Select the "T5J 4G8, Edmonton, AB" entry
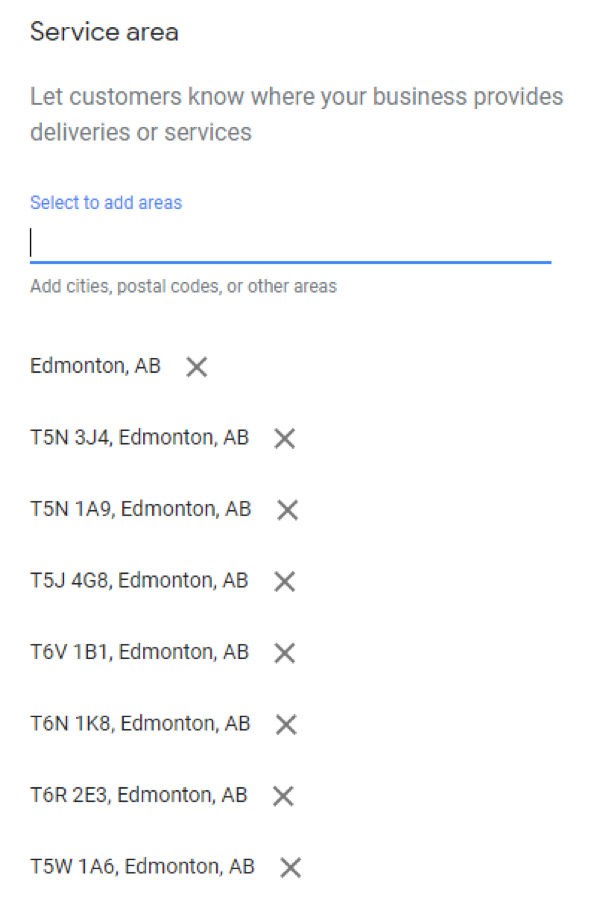Viewport: 600px width, 910px height. coord(139,580)
